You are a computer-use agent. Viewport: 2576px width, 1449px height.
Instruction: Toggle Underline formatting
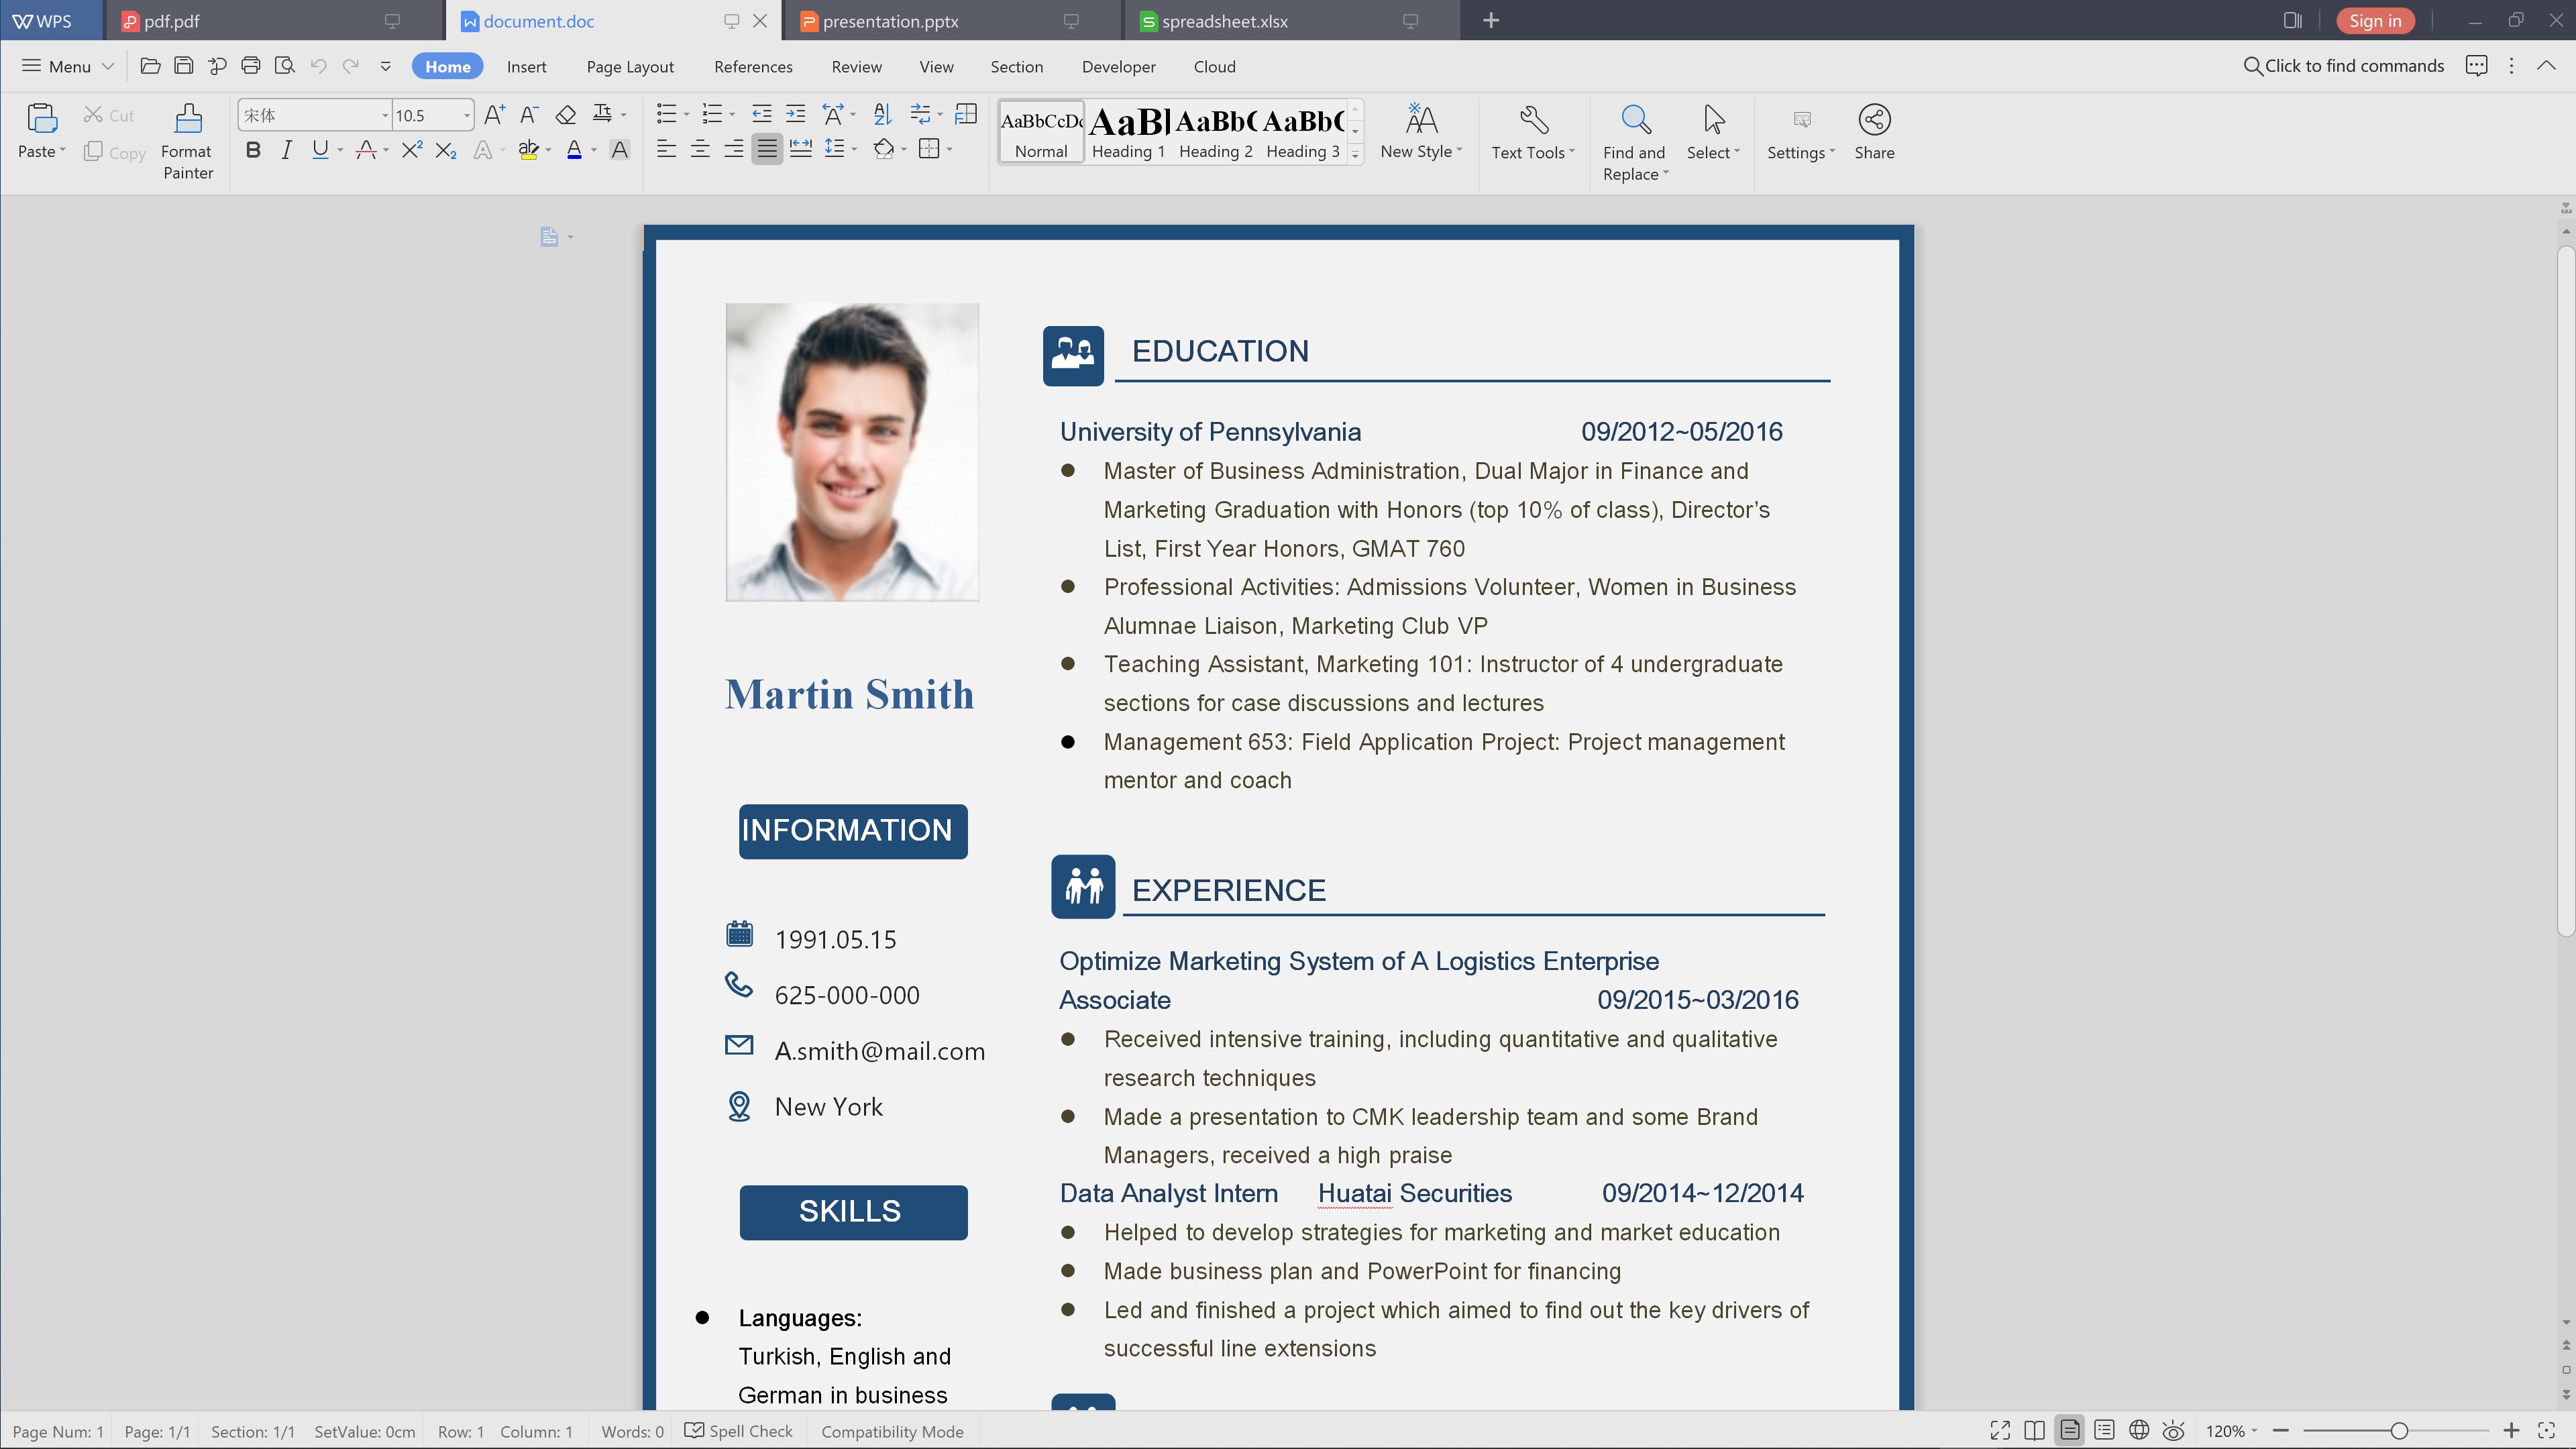tap(320, 150)
